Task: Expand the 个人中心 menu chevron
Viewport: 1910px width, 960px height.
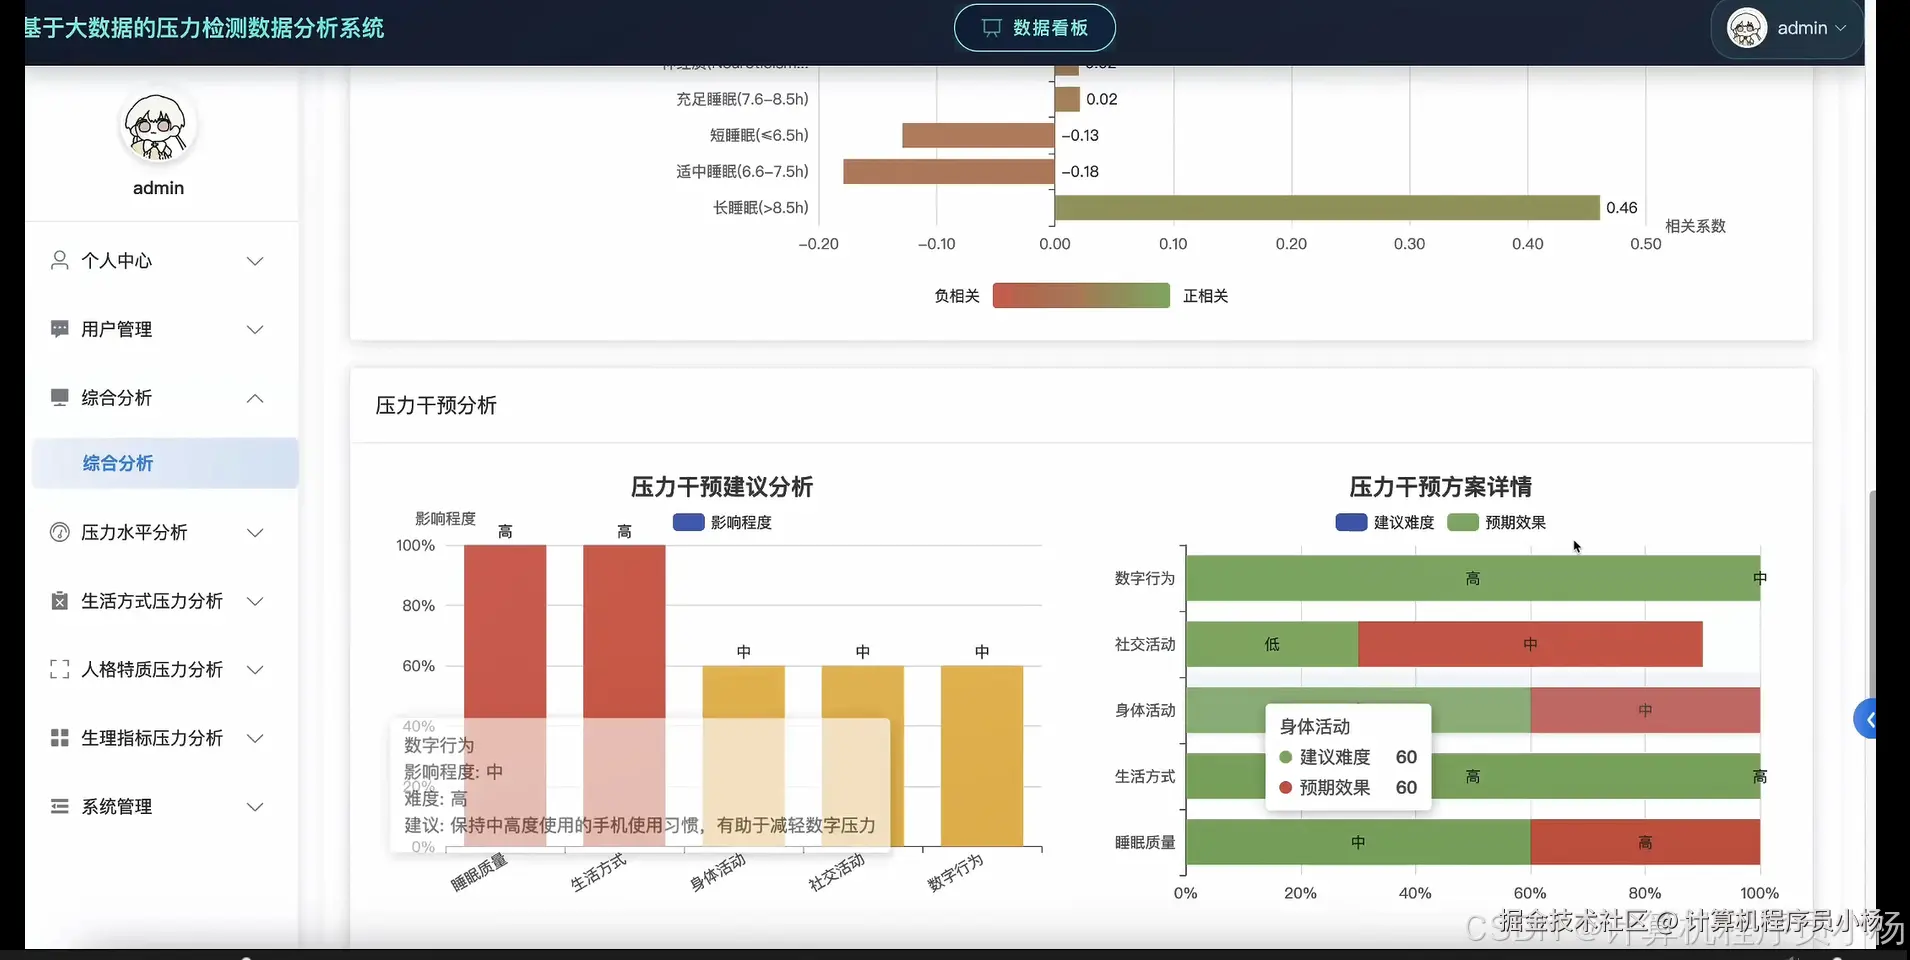Action: pyautogui.click(x=255, y=261)
